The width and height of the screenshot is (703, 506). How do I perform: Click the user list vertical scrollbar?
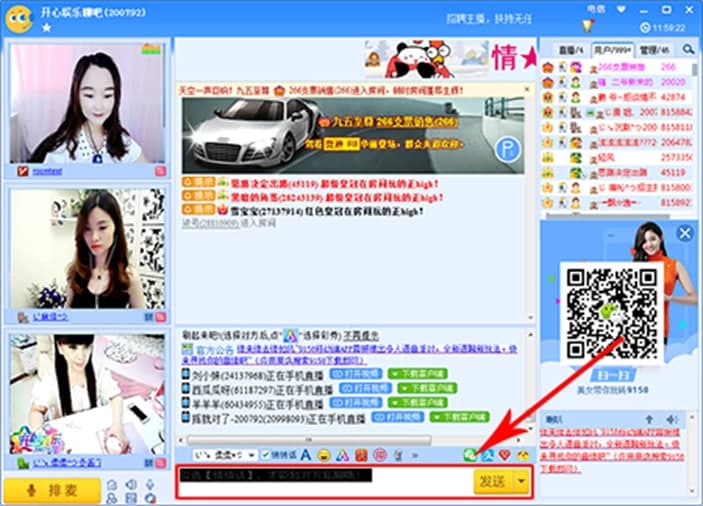click(694, 69)
